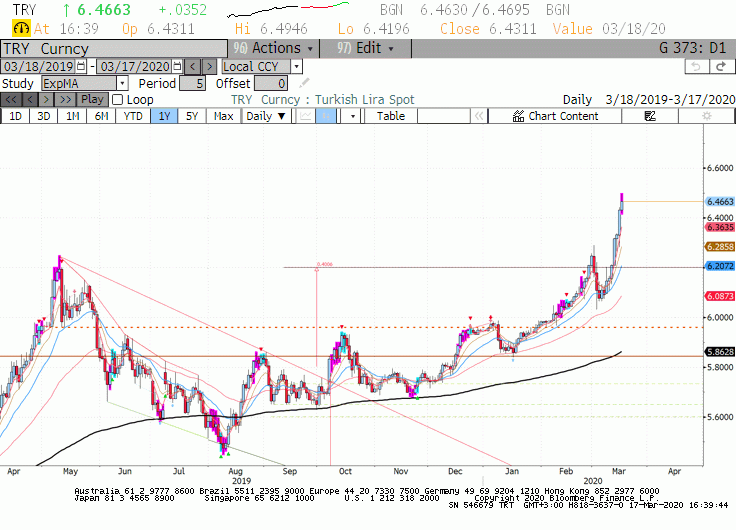
Task: Click the Play button
Action: click(x=92, y=100)
